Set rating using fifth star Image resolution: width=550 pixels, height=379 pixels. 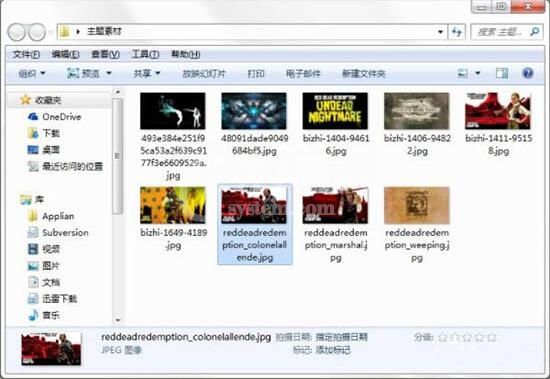[491, 337]
